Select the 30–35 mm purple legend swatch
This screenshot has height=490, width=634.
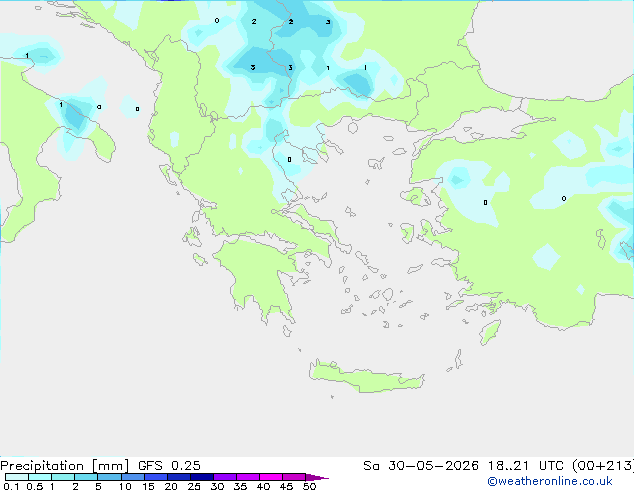coord(225,477)
